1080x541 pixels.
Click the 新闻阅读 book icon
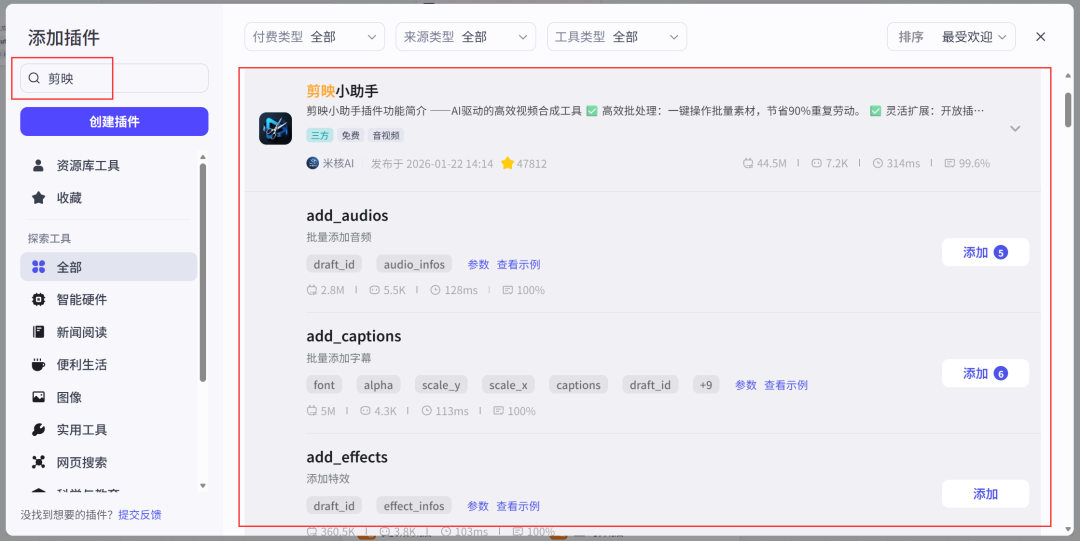[38, 332]
